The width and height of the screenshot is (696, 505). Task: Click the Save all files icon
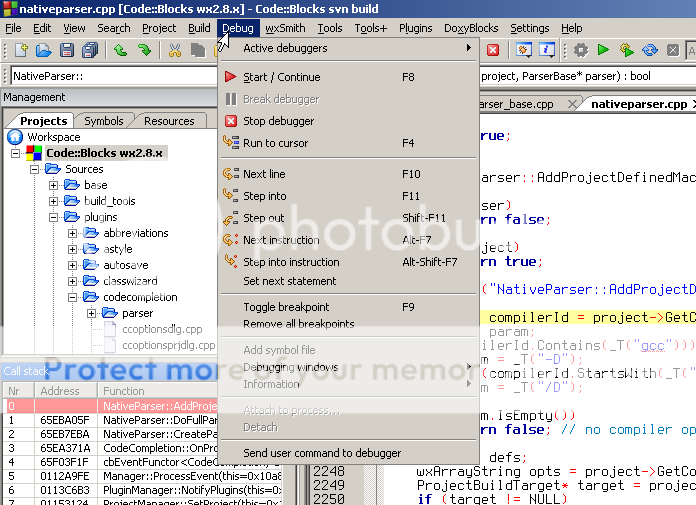pyautogui.click(x=90, y=50)
